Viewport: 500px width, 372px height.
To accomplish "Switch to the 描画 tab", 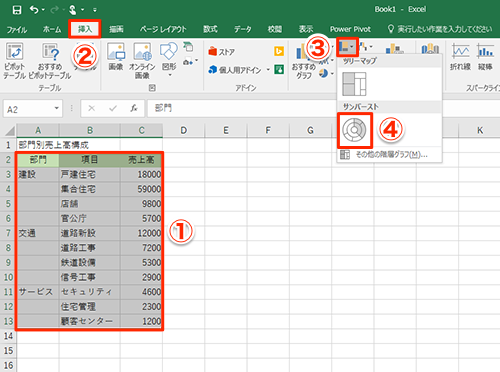I will pos(116,30).
